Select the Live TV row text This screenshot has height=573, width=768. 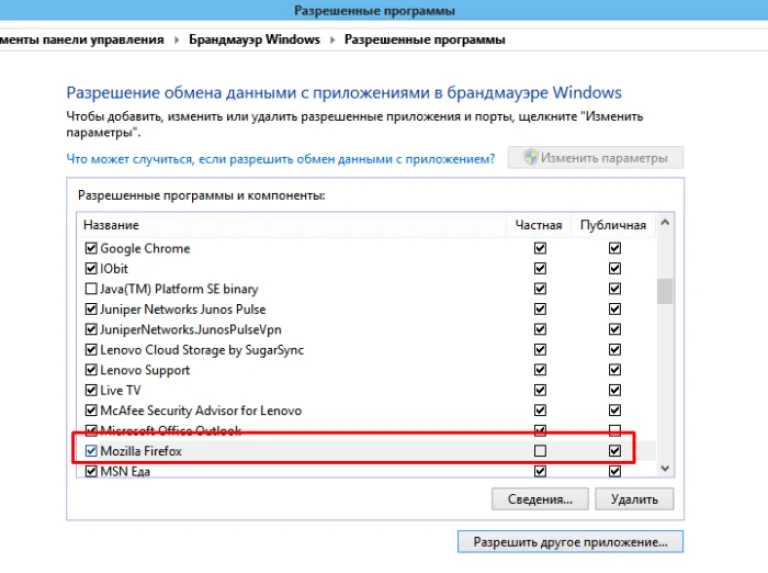point(120,390)
